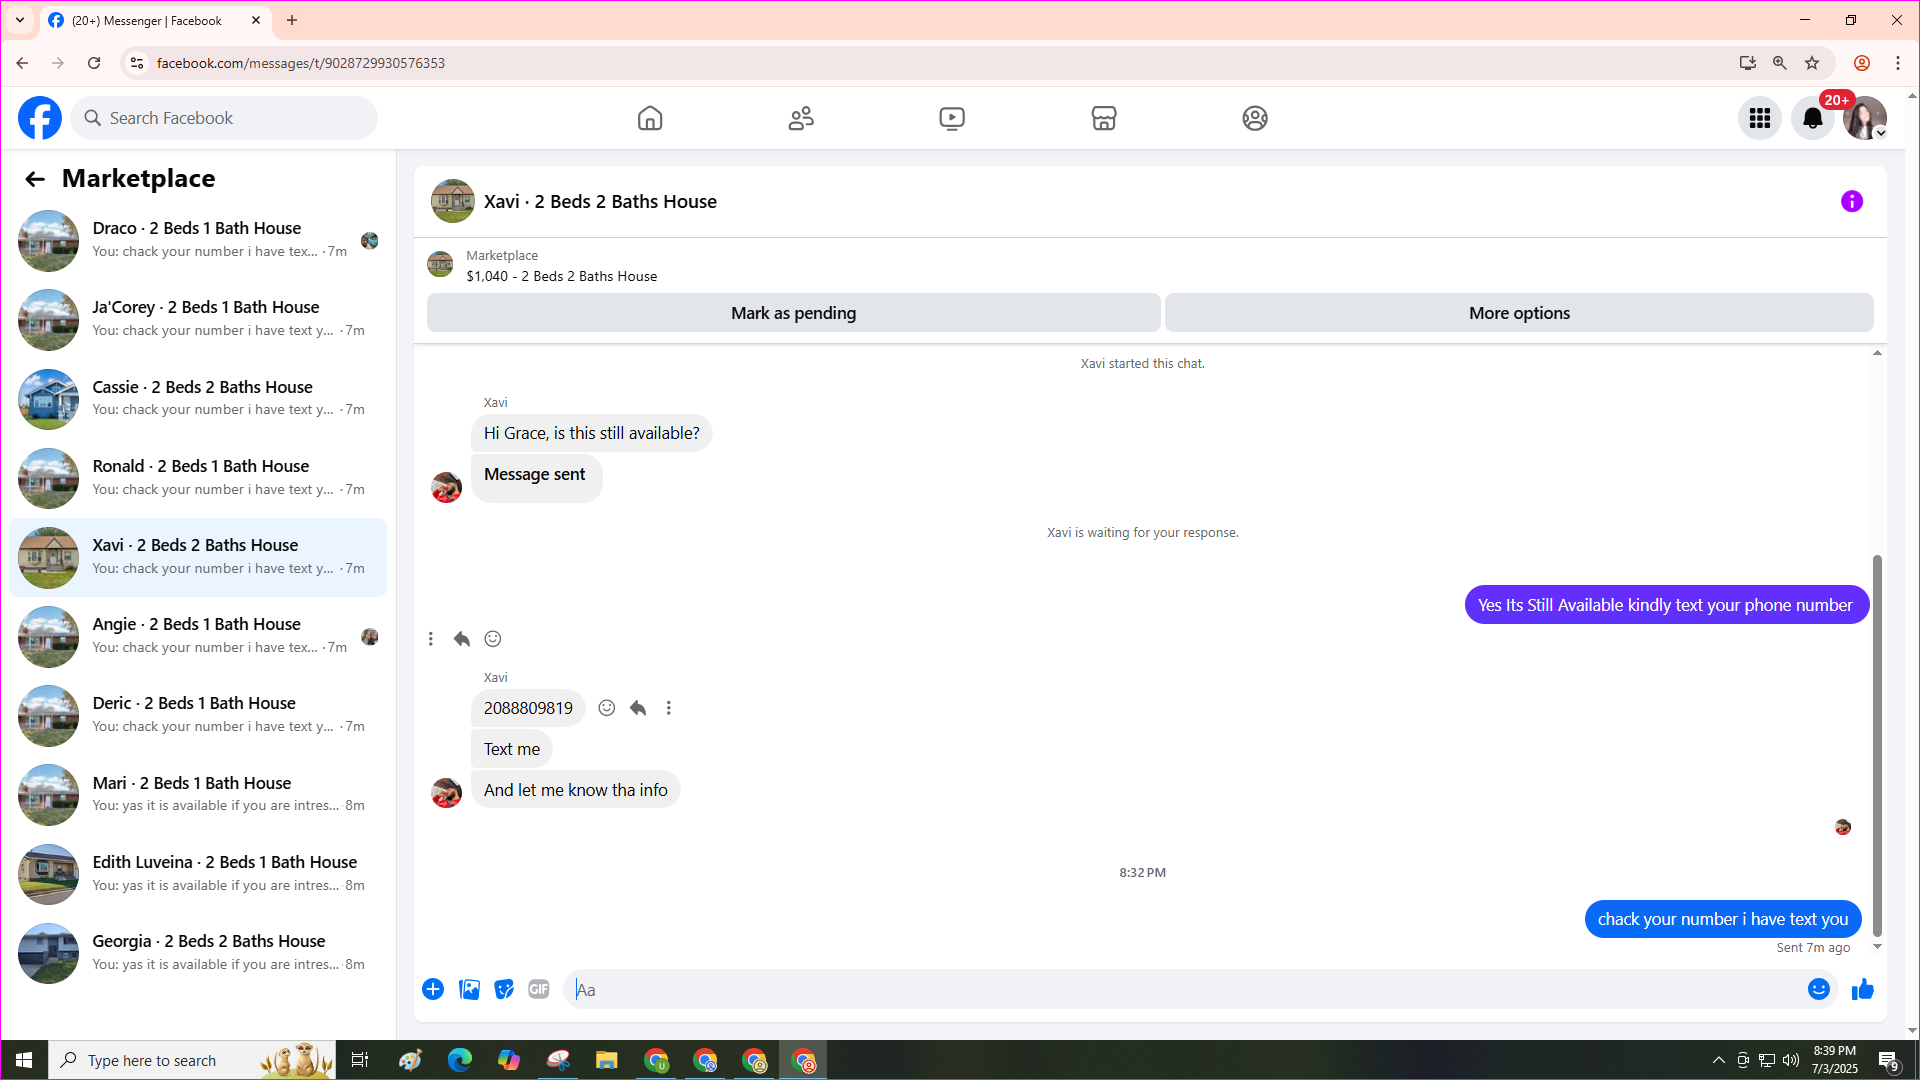Open the Facebook Home icon

650,118
